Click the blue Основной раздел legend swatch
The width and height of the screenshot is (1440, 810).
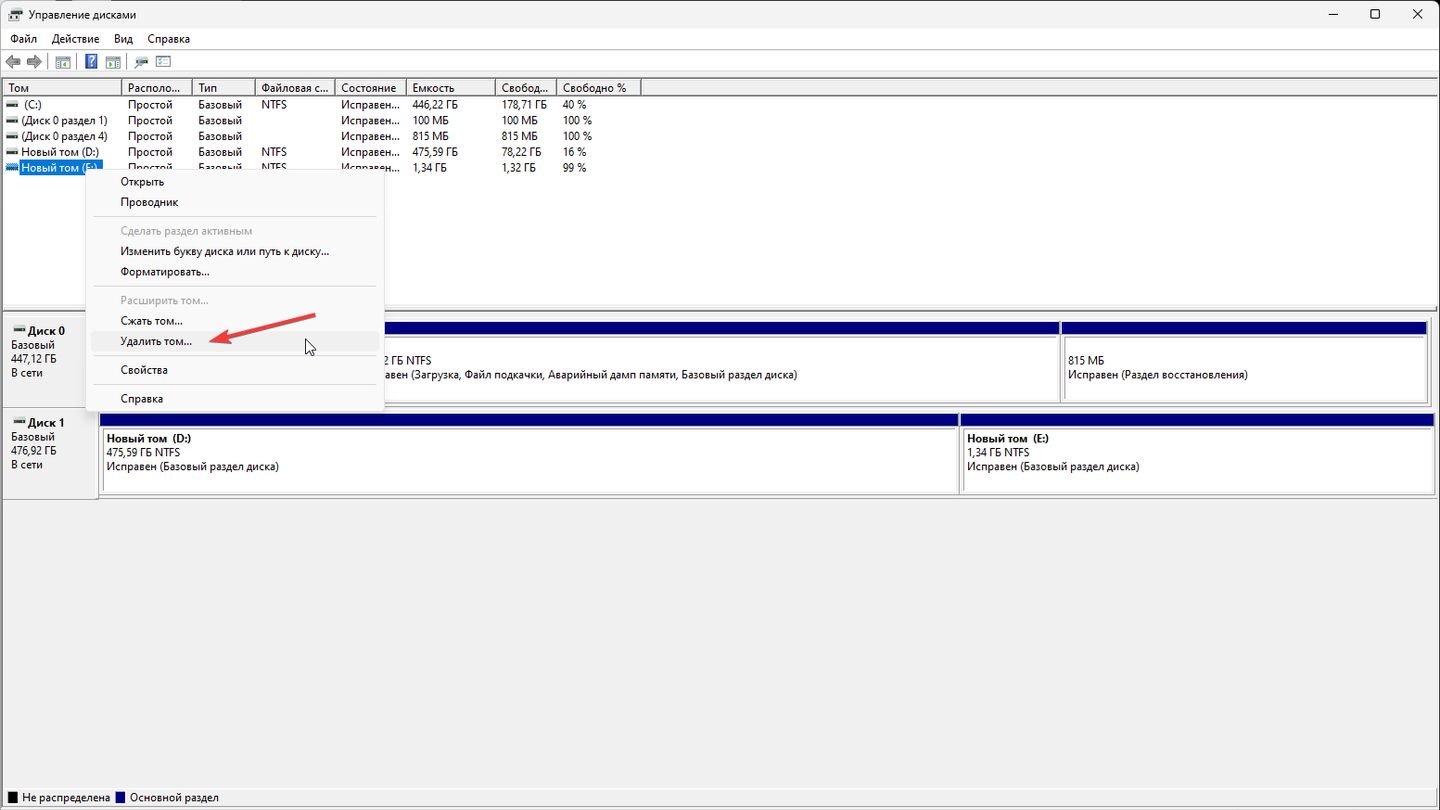point(121,798)
